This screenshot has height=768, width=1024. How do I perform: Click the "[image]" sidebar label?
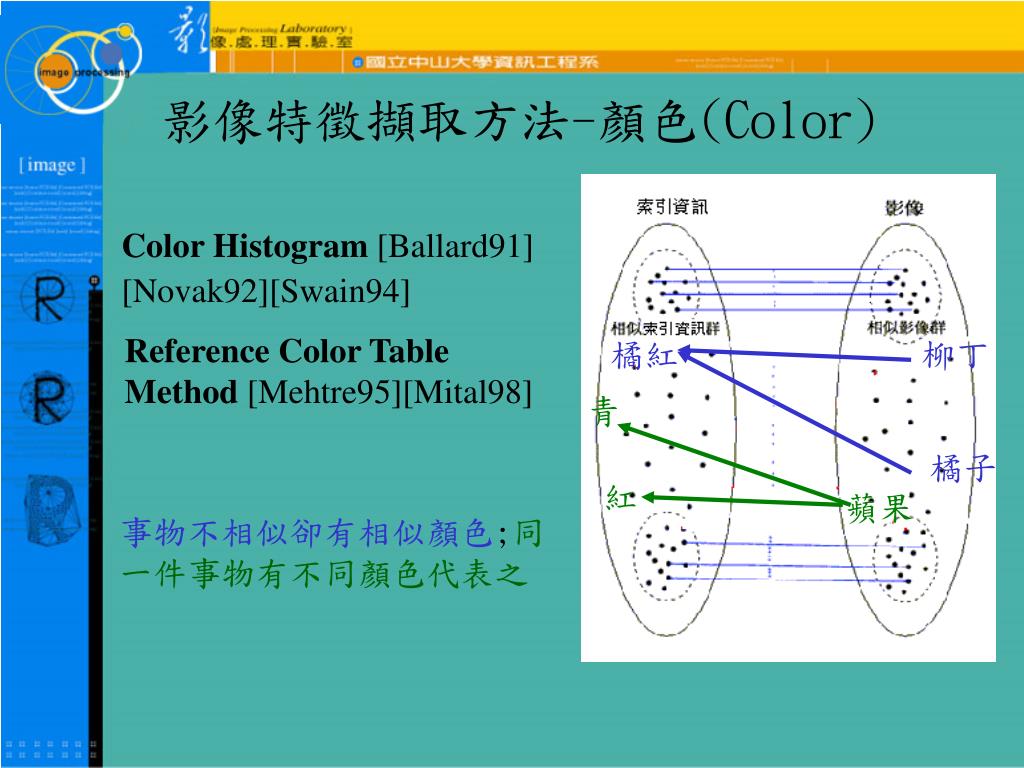pos(52,165)
